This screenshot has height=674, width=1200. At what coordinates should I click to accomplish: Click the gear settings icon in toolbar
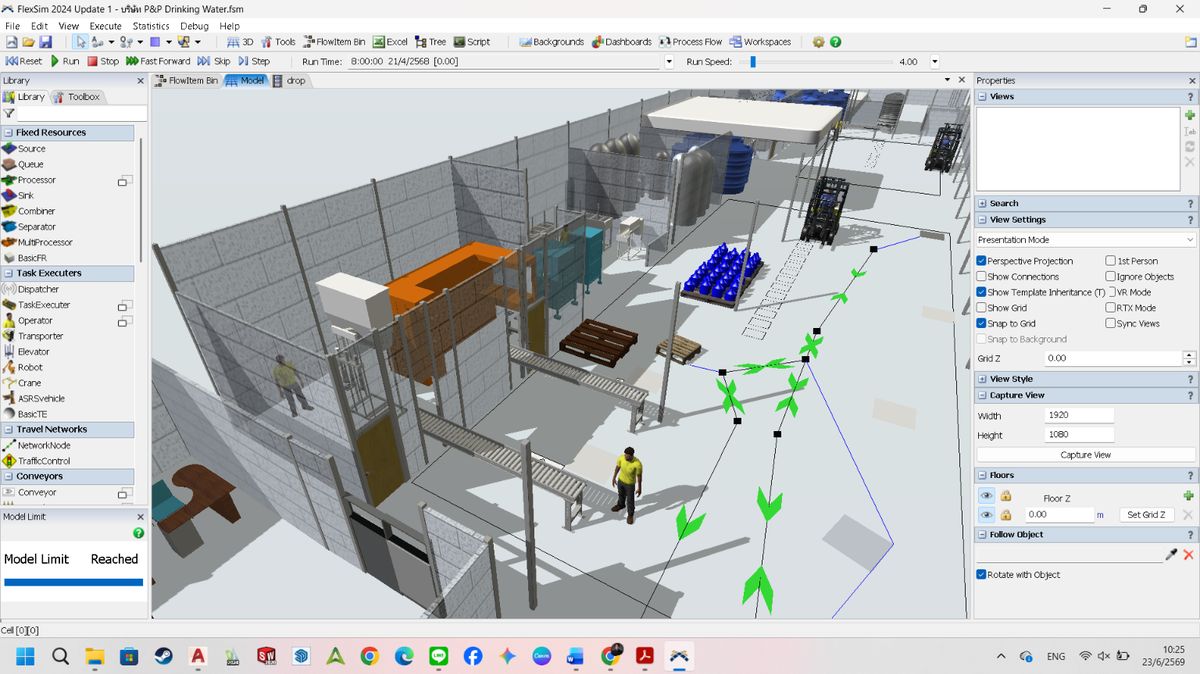click(x=819, y=42)
